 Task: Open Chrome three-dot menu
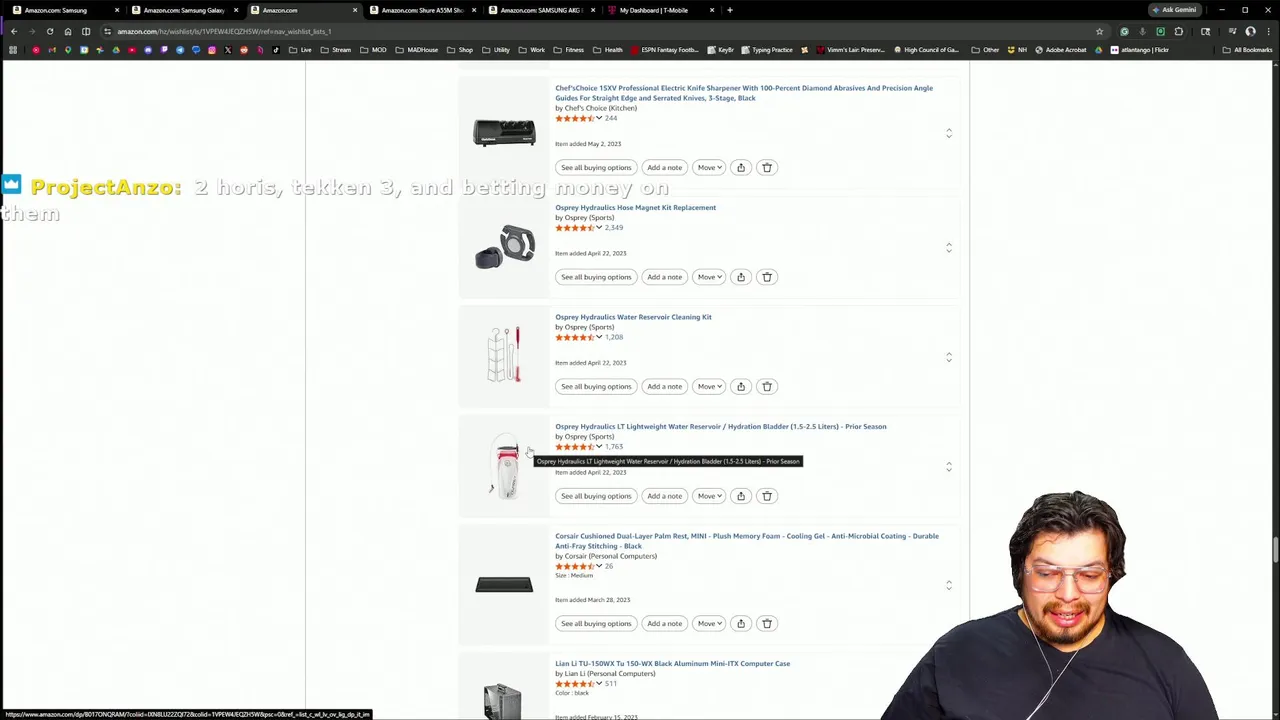tap(1268, 31)
